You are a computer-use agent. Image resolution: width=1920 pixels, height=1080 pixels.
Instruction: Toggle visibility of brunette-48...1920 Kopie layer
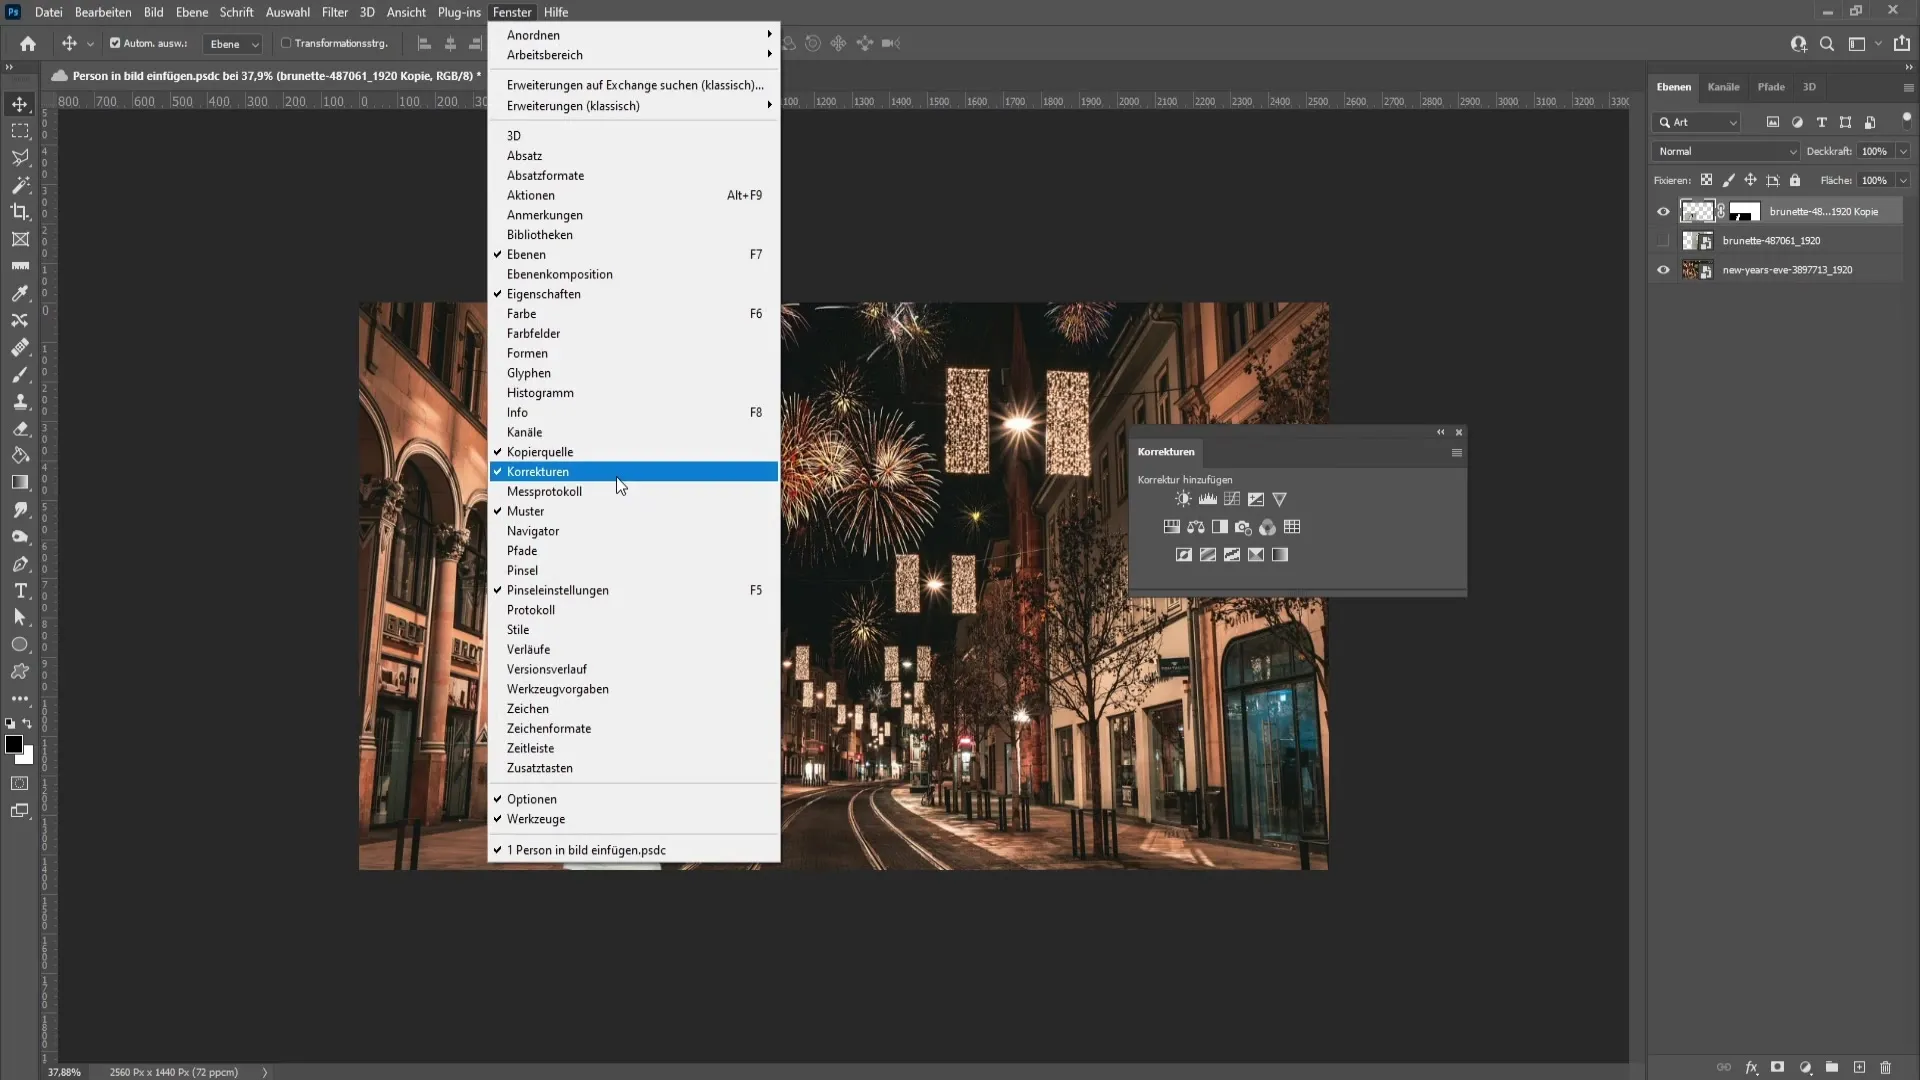(x=1664, y=211)
